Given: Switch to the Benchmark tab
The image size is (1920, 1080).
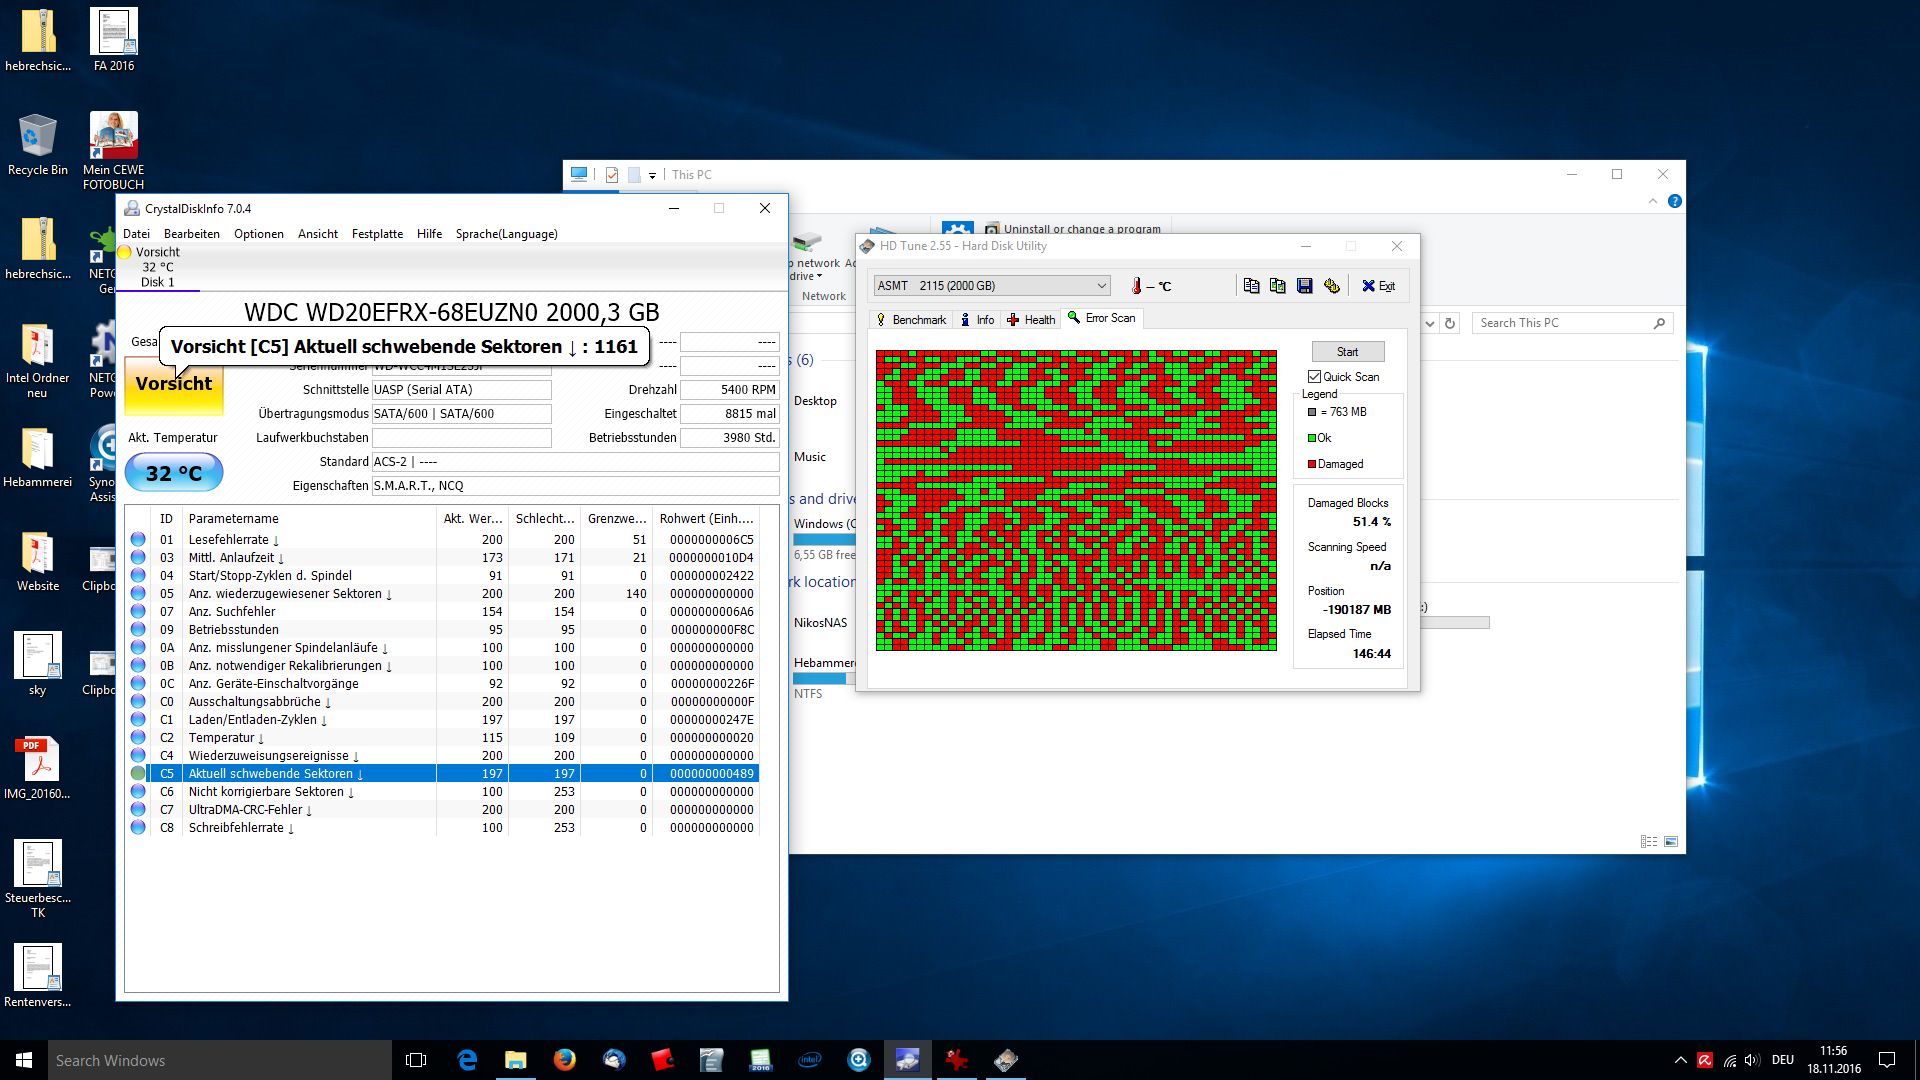Looking at the screenshot, I should (x=911, y=320).
